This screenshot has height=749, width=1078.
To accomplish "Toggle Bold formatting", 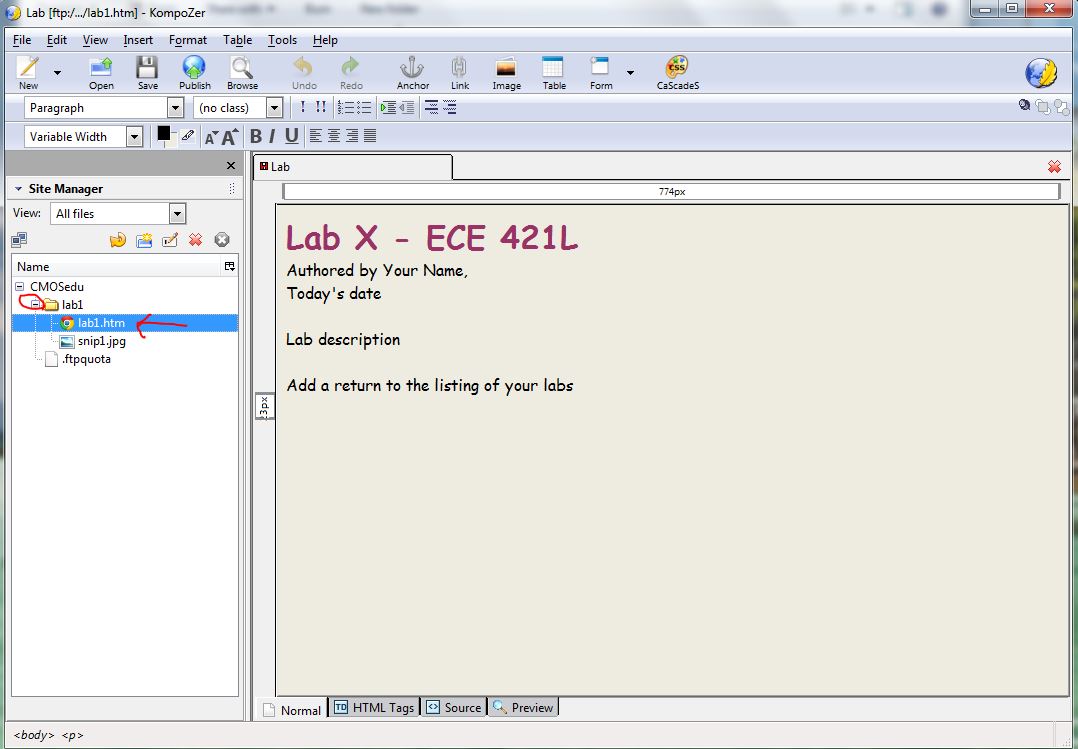I will click(x=256, y=136).
